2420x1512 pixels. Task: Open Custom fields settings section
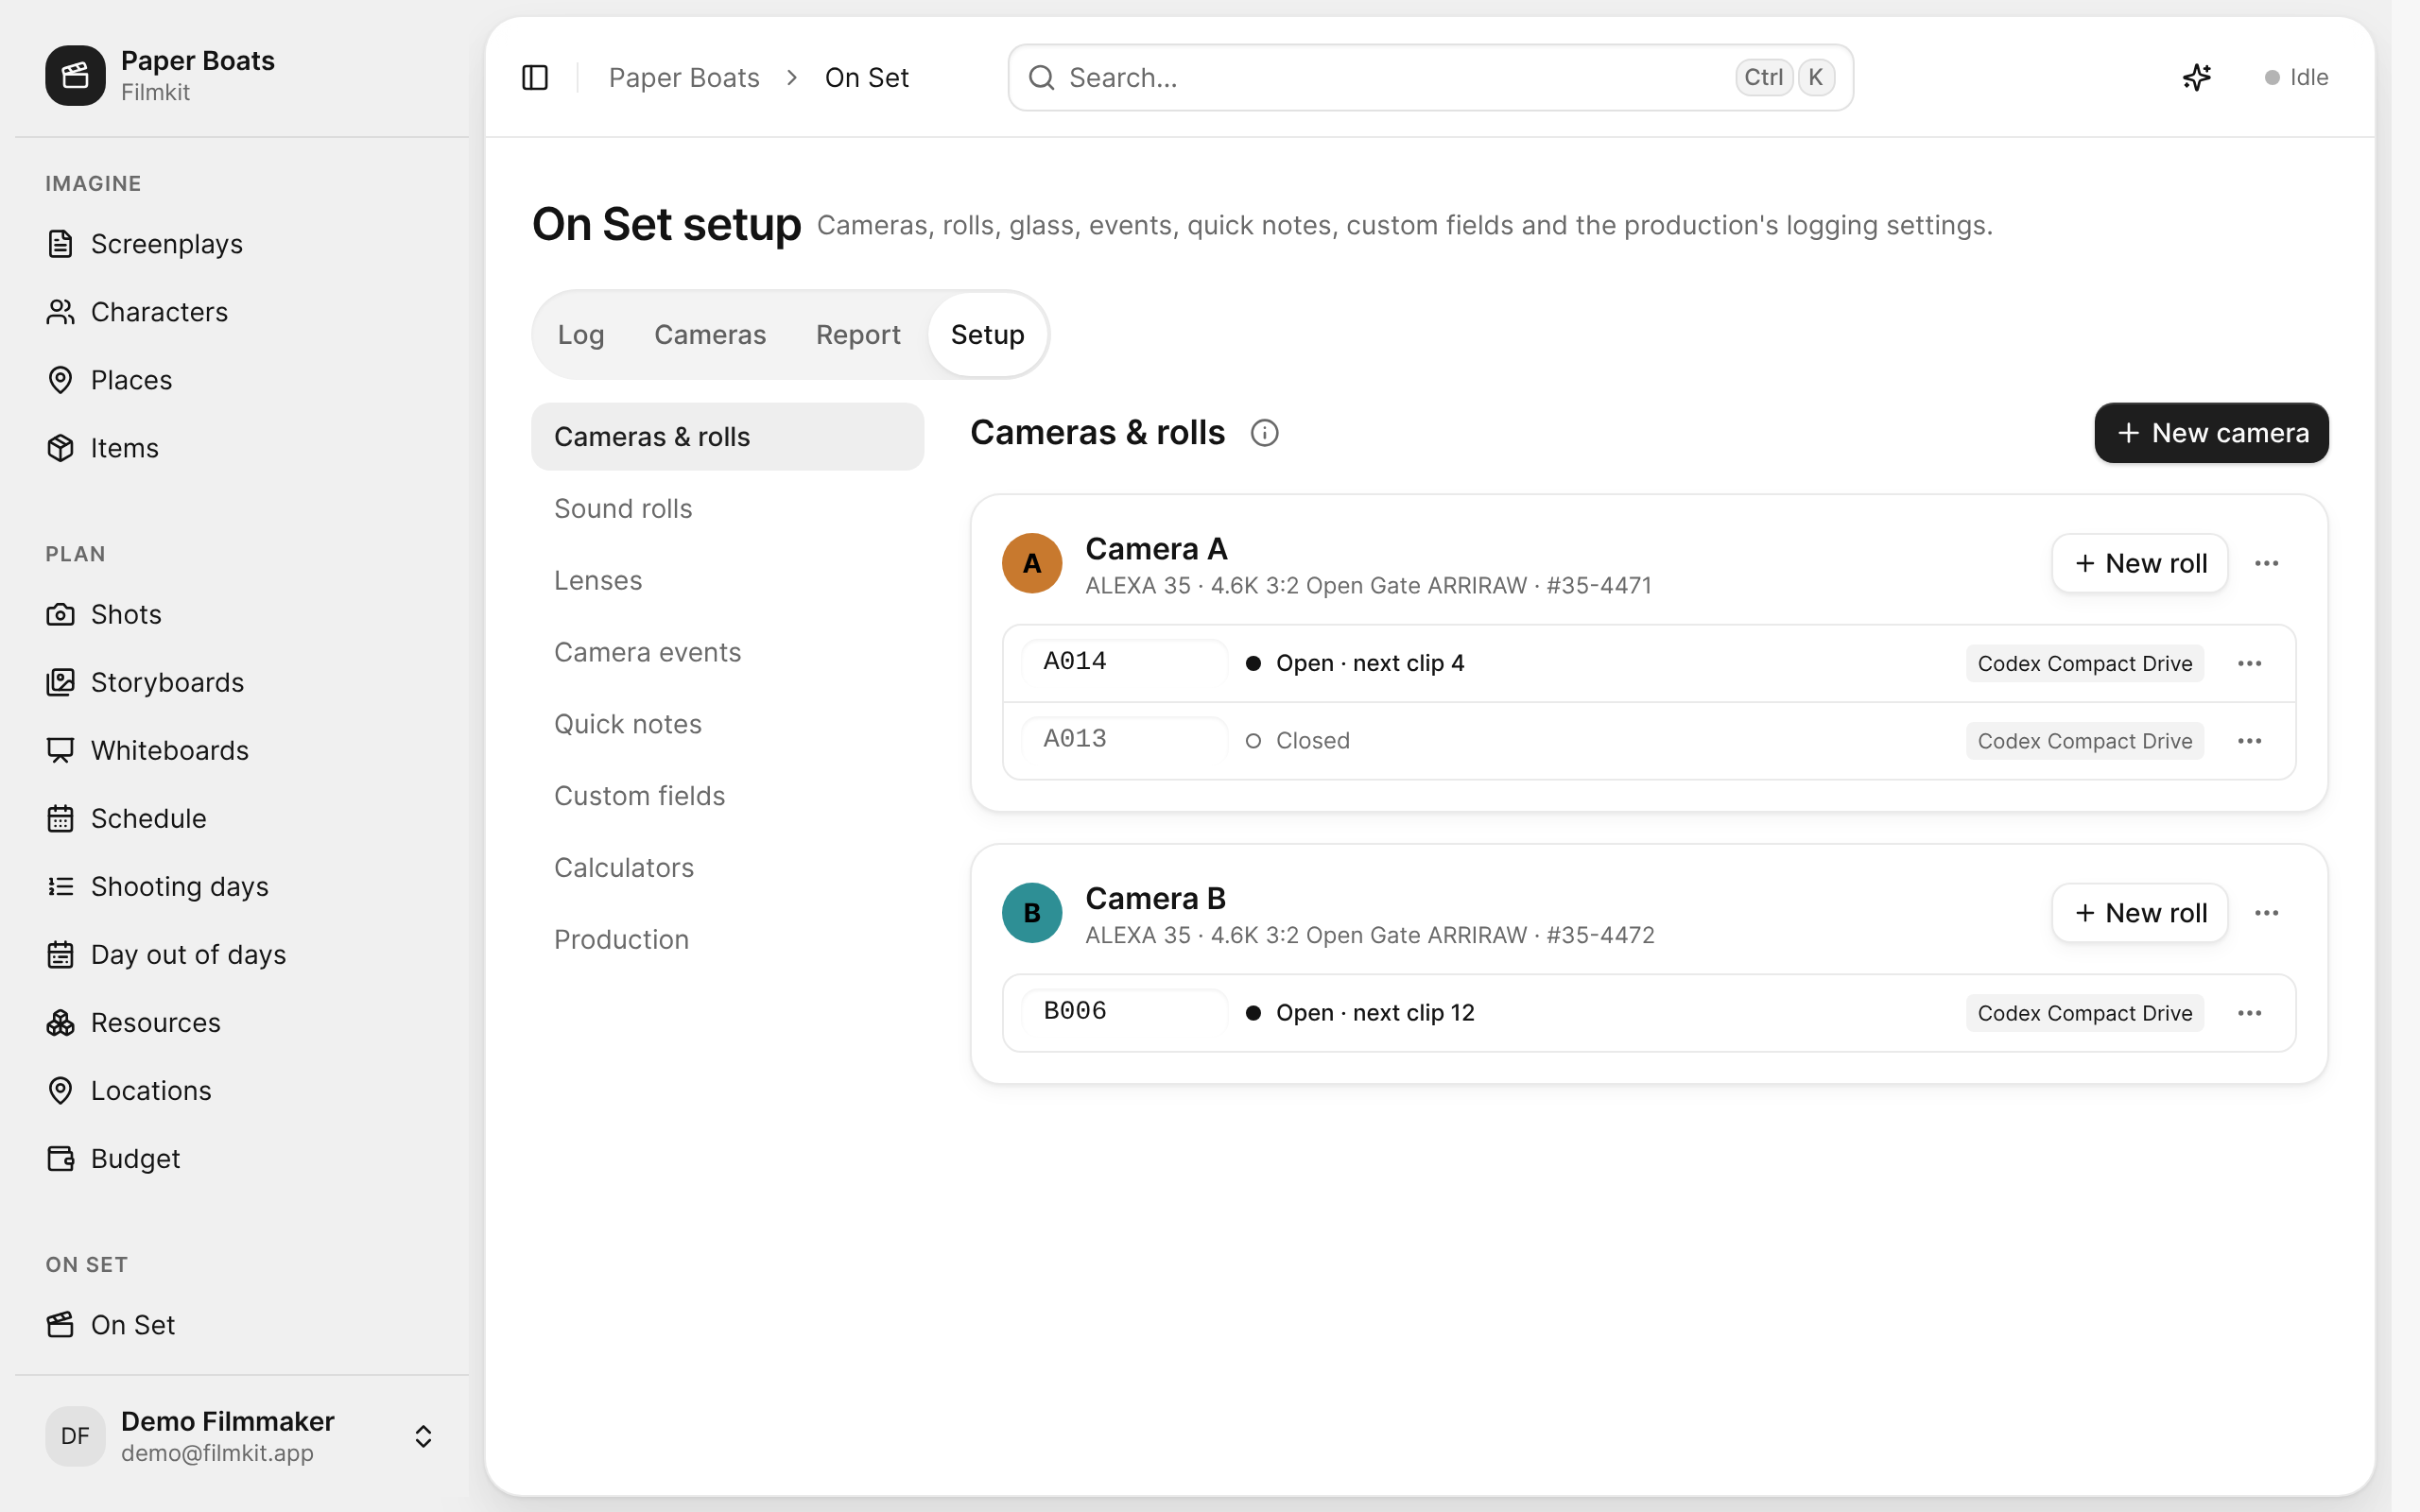tap(727, 796)
